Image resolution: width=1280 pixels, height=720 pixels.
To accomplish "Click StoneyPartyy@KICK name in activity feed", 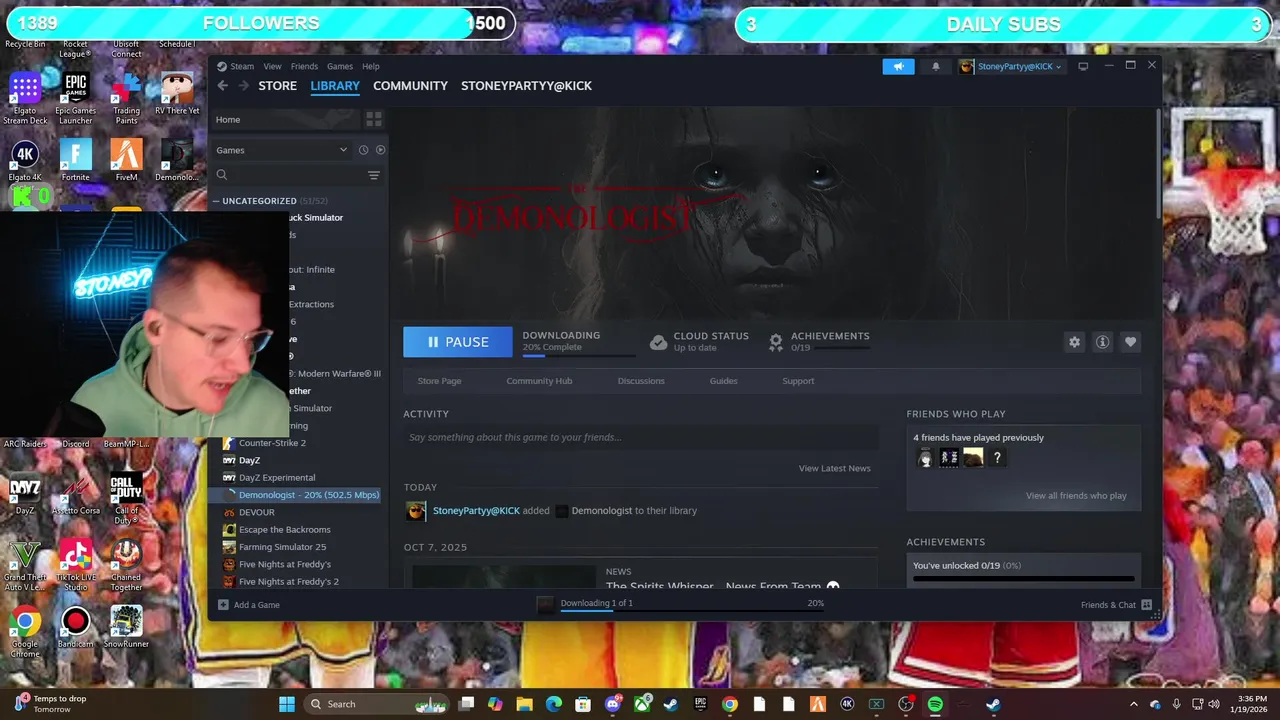I will (x=476, y=511).
